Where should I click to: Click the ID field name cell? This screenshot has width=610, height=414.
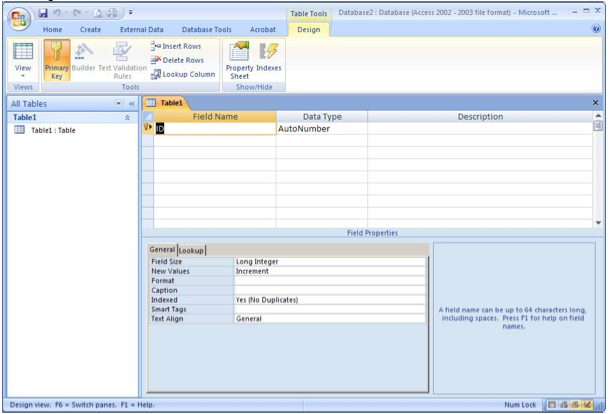point(215,129)
